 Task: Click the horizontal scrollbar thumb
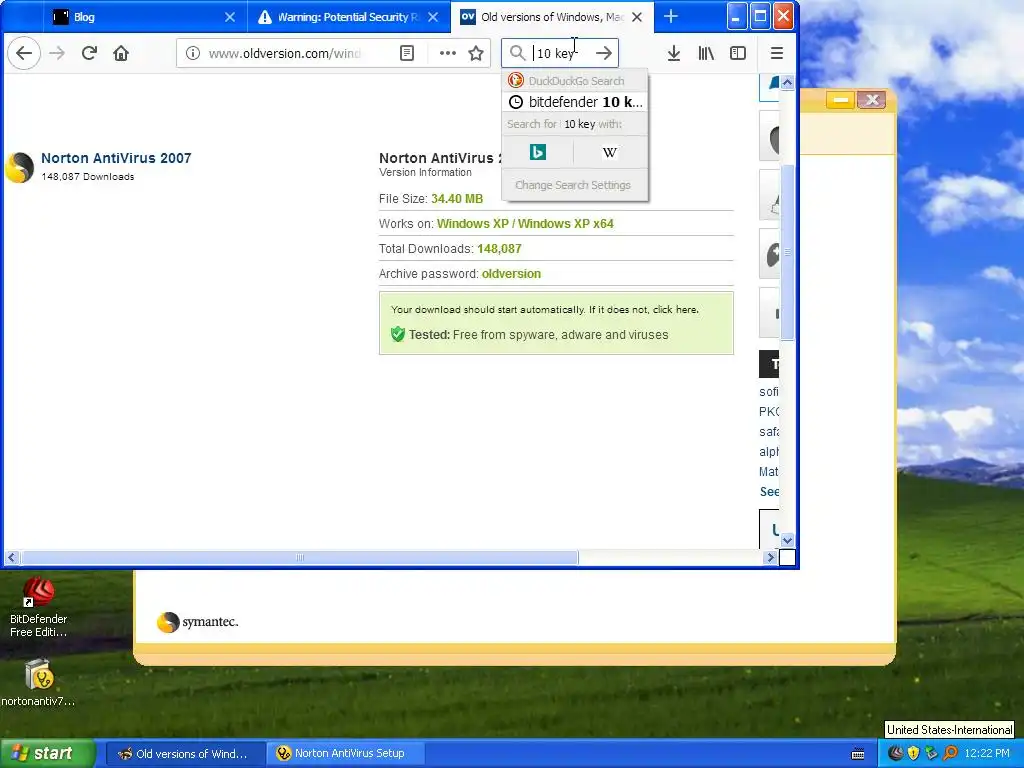point(300,558)
